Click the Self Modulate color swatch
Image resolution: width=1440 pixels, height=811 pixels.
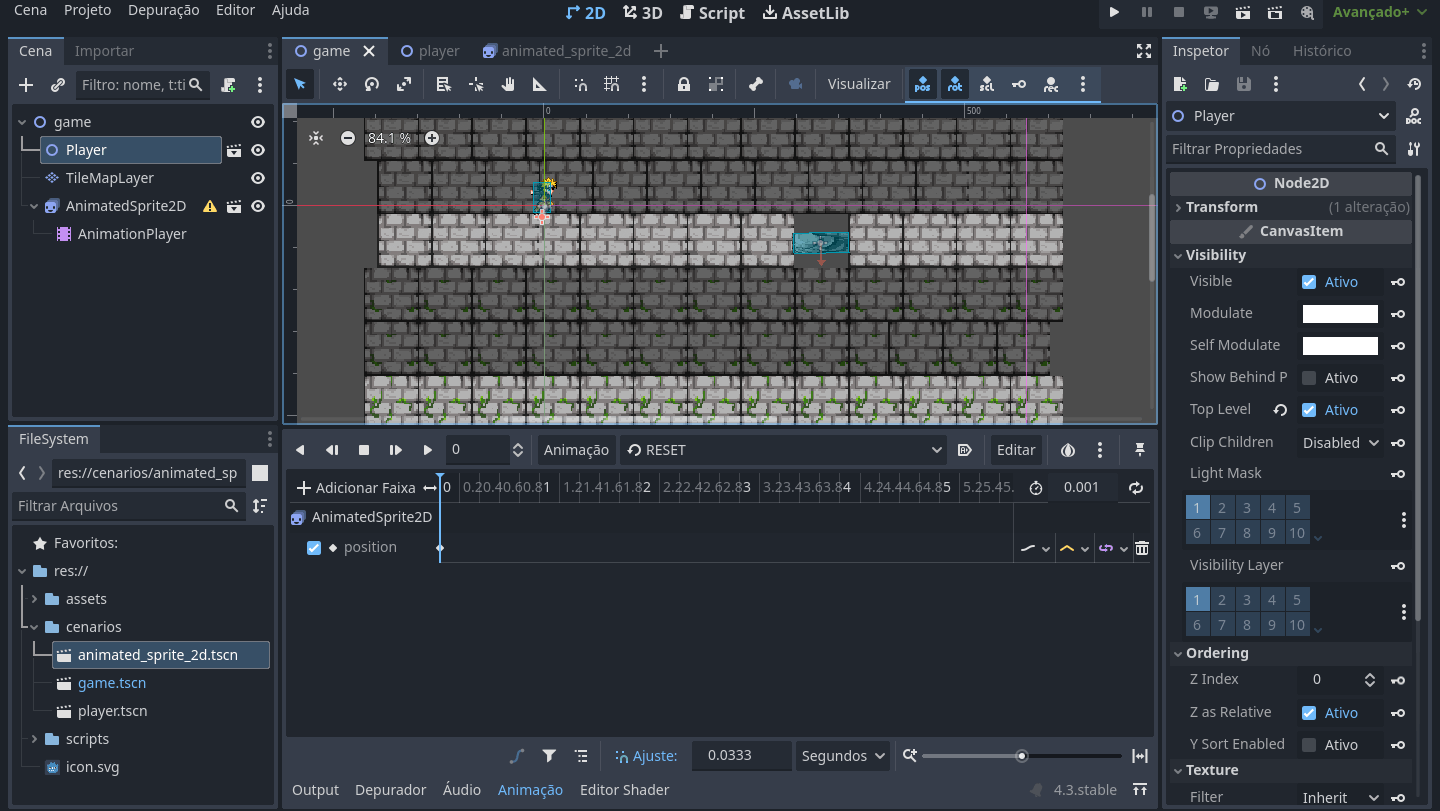click(x=1340, y=346)
